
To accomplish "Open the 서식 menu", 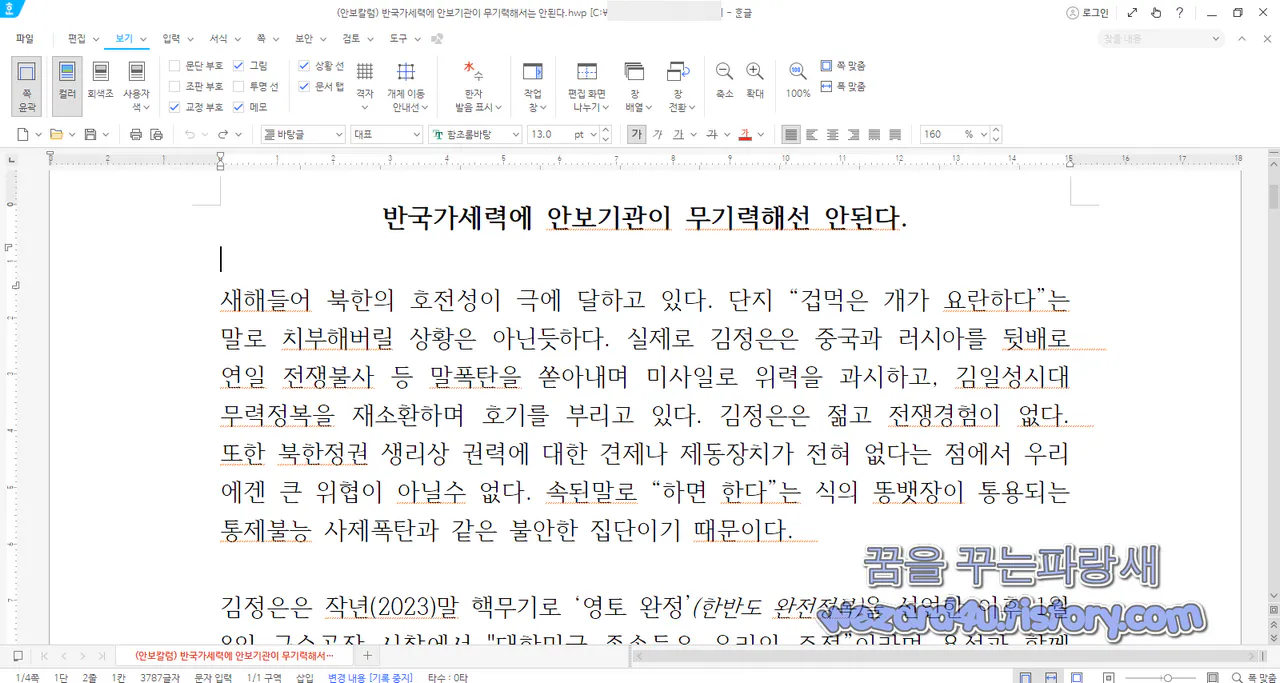I will tap(218, 39).
